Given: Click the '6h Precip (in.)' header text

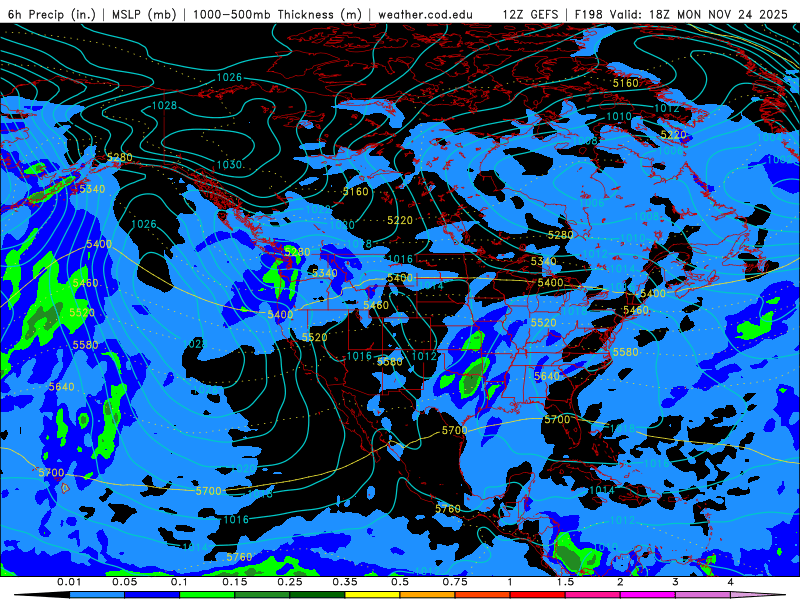Looking at the screenshot, I should click(x=52, y=14).
